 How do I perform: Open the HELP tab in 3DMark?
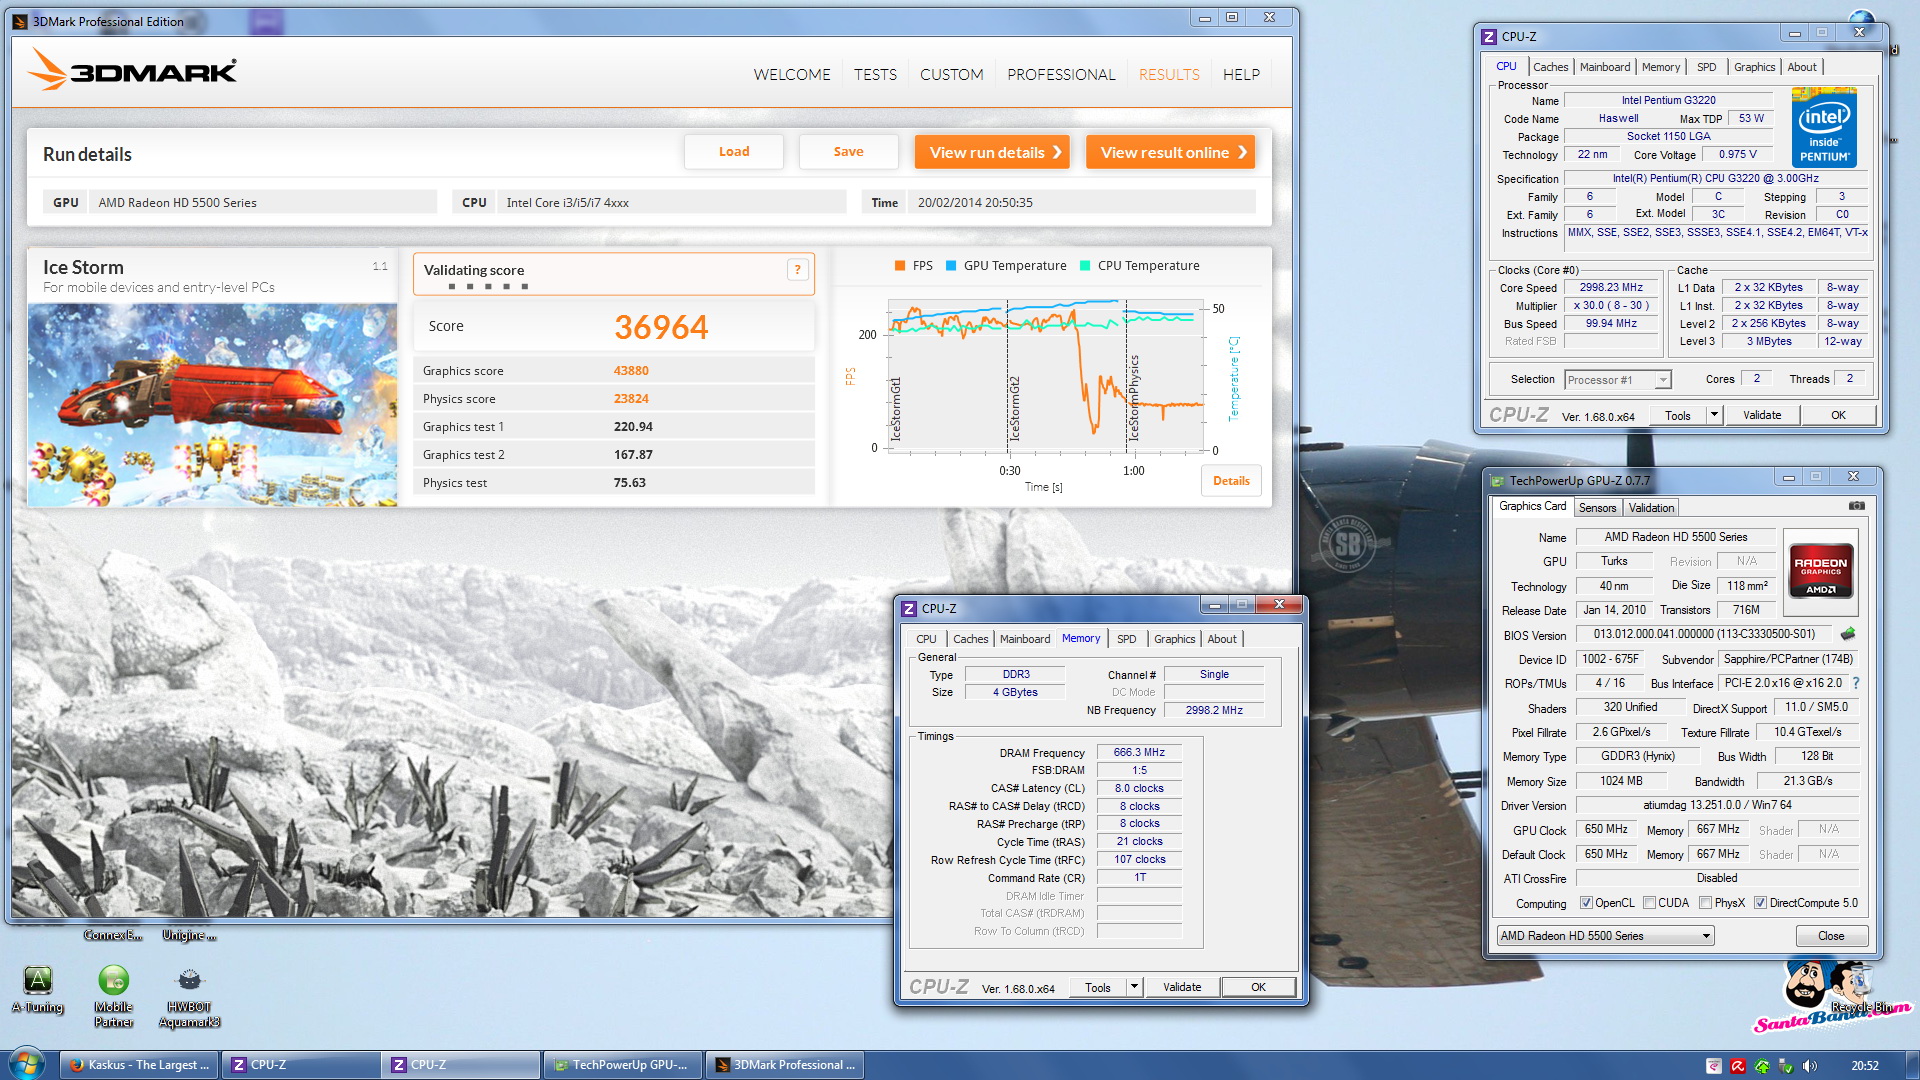pos(1241,74)
